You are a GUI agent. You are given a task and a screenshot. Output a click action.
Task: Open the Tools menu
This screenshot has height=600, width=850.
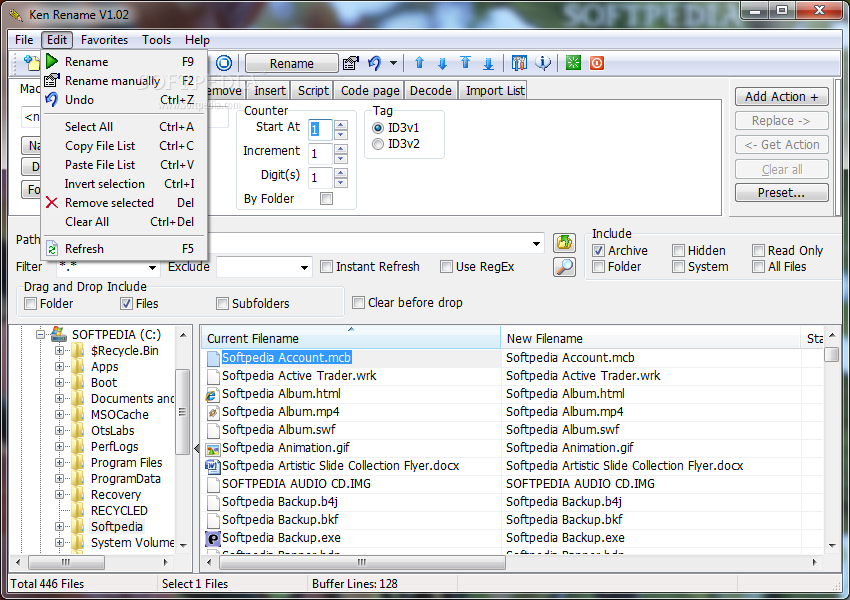156,40
